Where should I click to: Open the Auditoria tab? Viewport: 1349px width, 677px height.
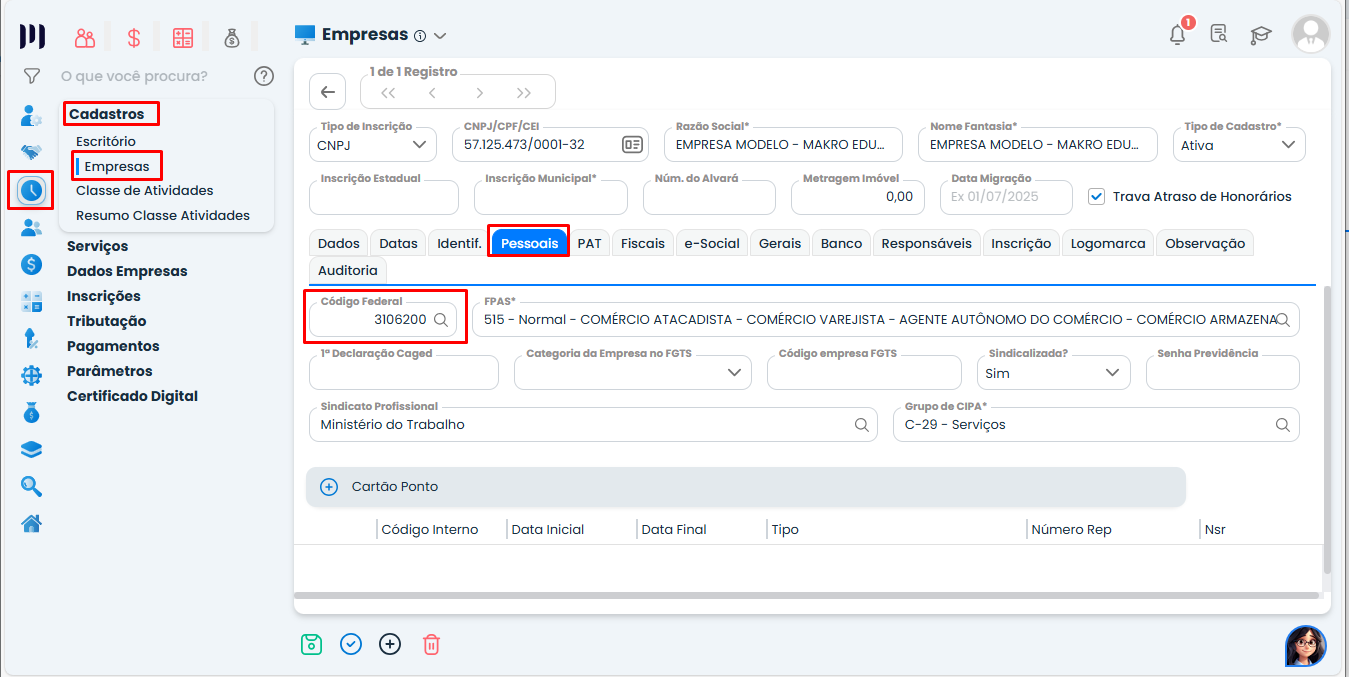pos(347,270)
